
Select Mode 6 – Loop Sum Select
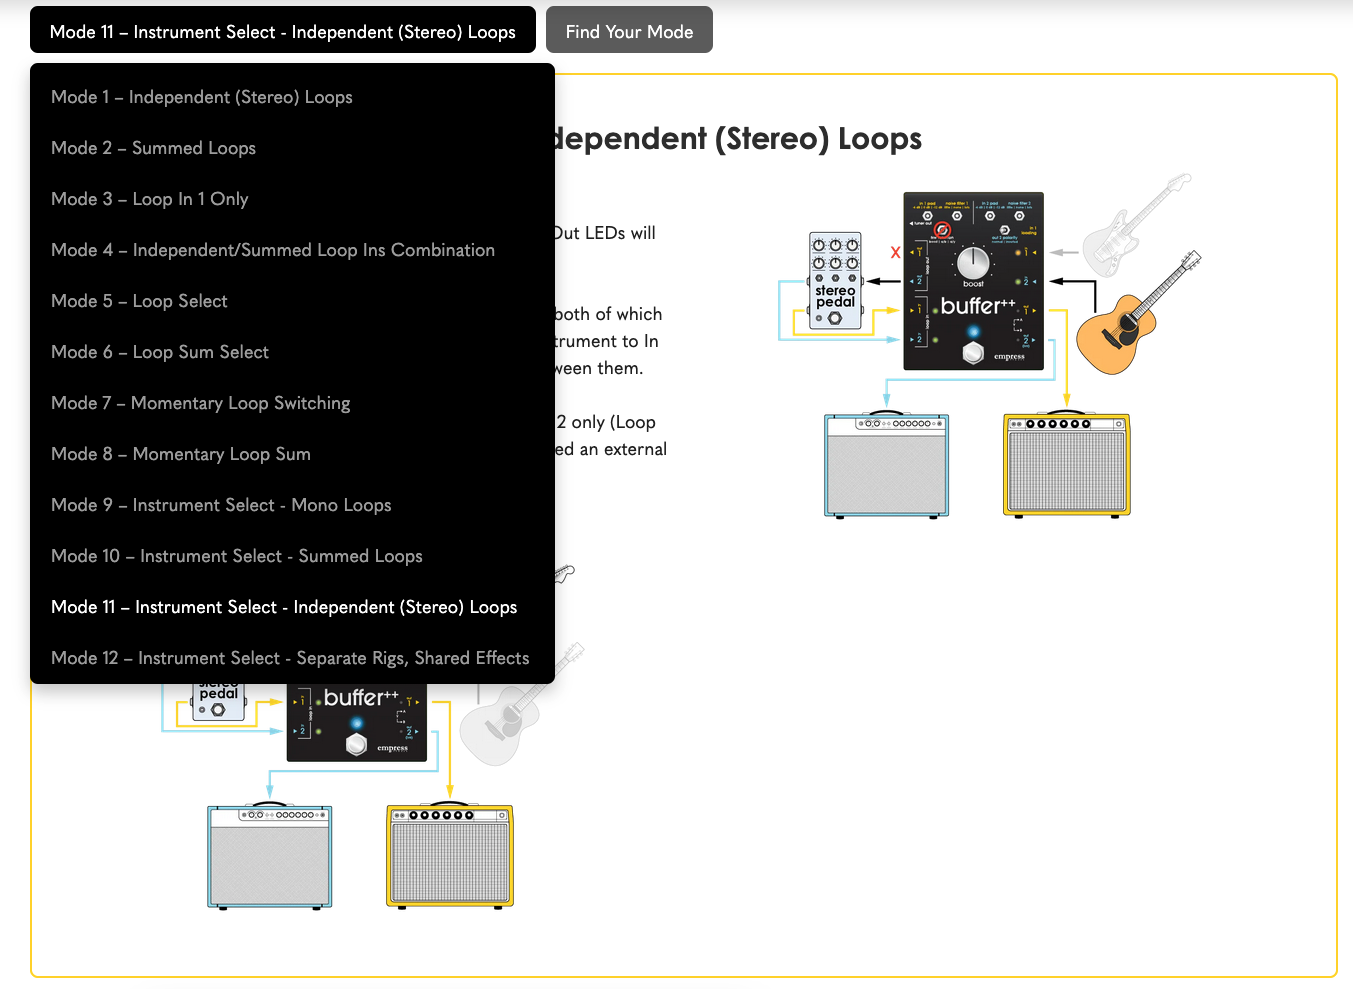pyautogui.click(x=159, y=352)
